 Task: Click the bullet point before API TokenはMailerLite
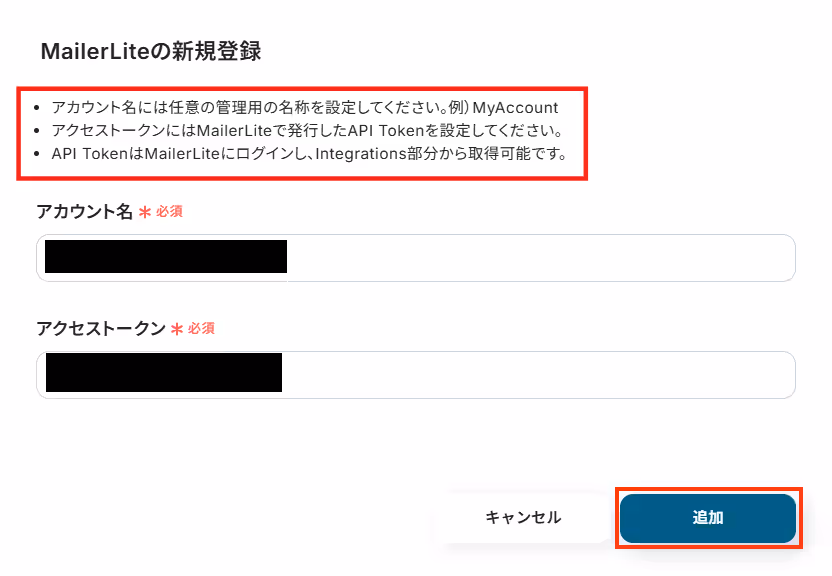(x=37, y=154)
